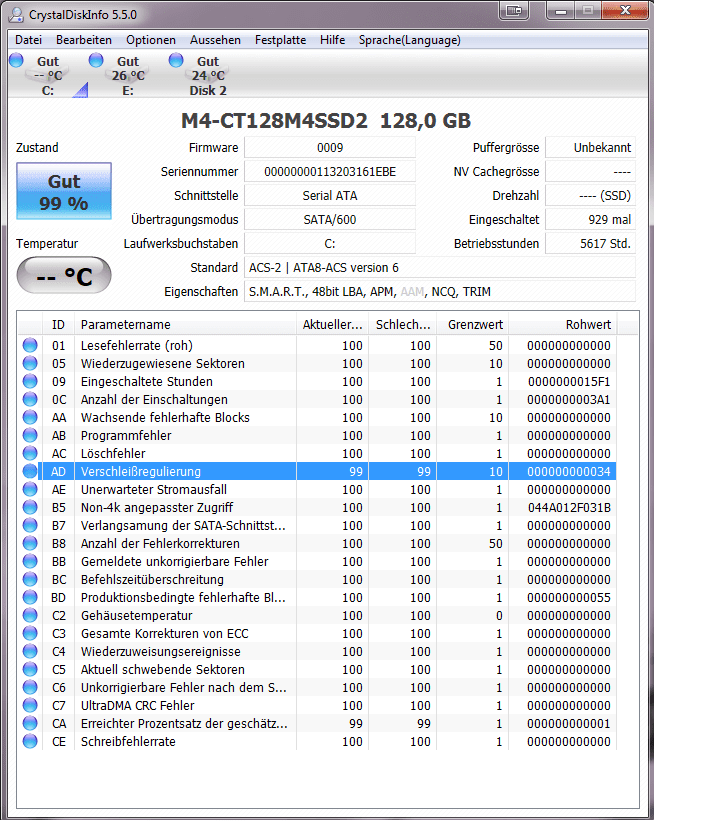Click the status orb of Verschleißregulierung row

[30, 472]
